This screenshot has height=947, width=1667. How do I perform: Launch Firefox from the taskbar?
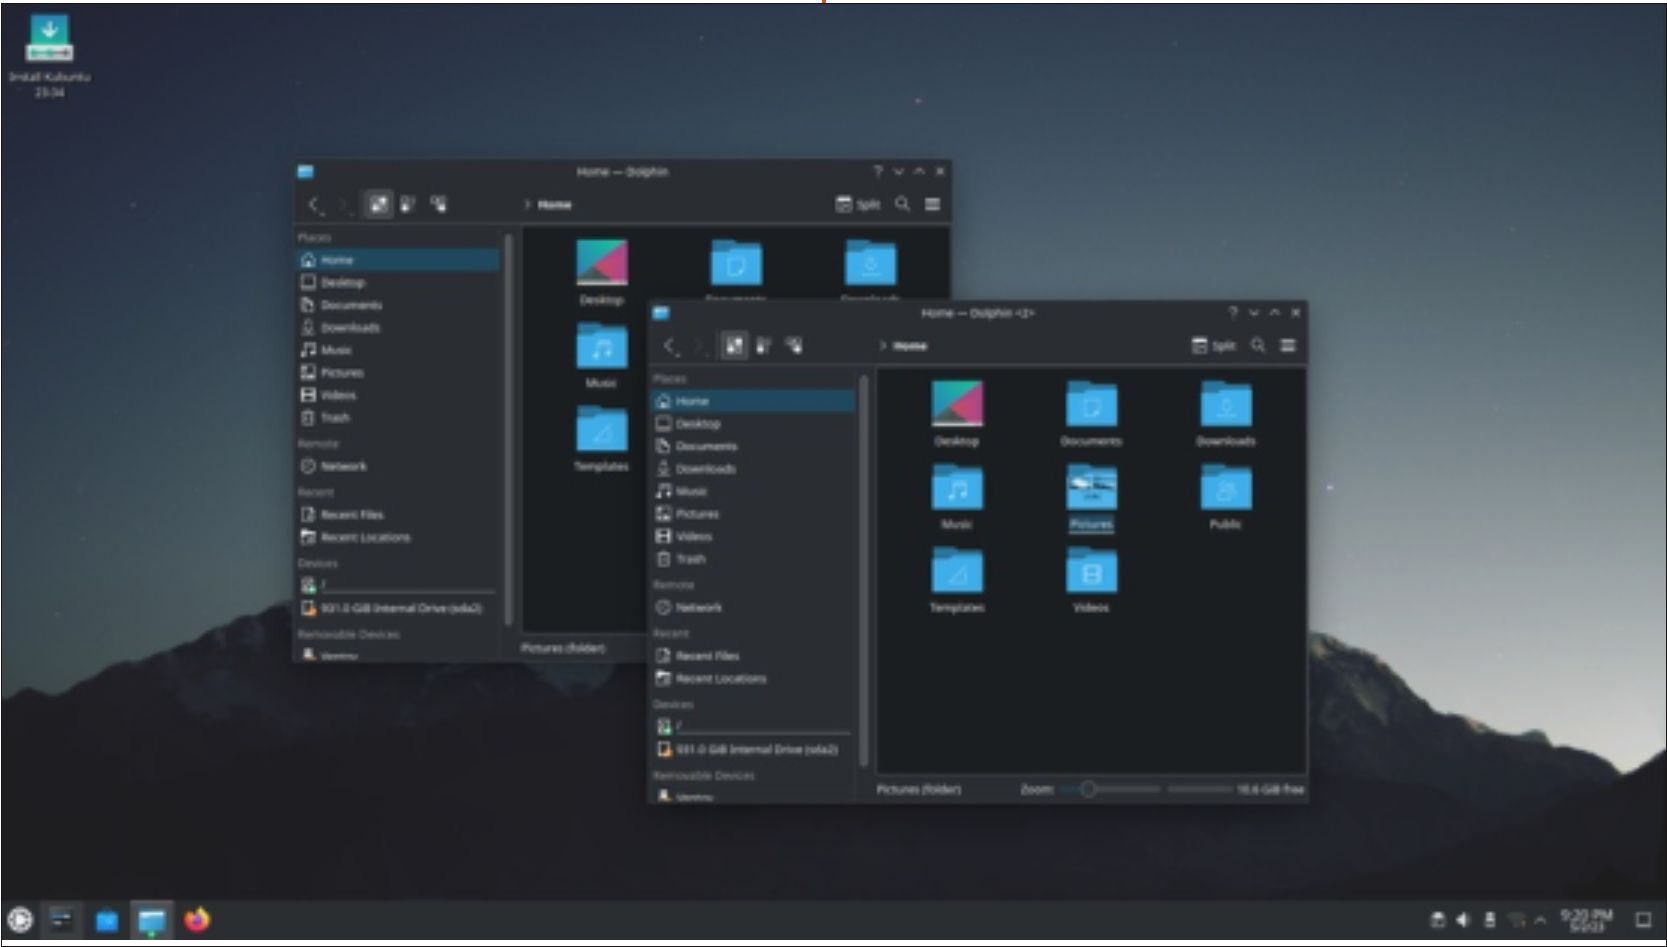[x=197, y=919]
